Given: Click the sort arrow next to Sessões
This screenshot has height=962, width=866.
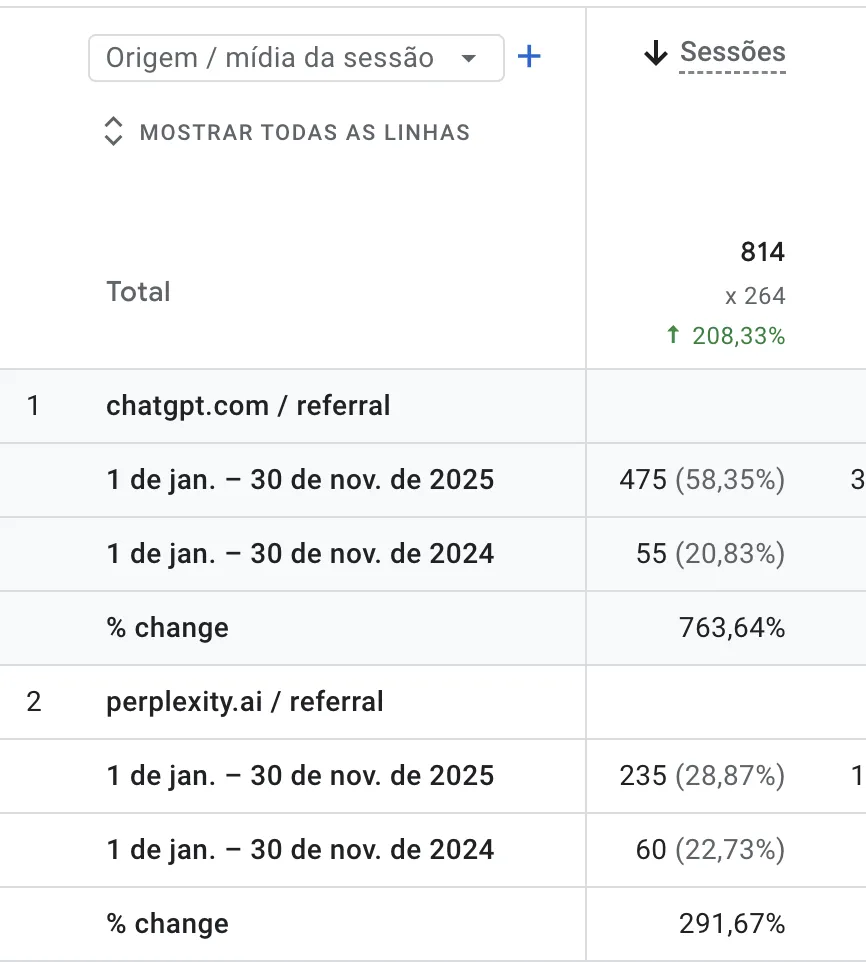Looking at the screenshot, I should pos(655,53).
